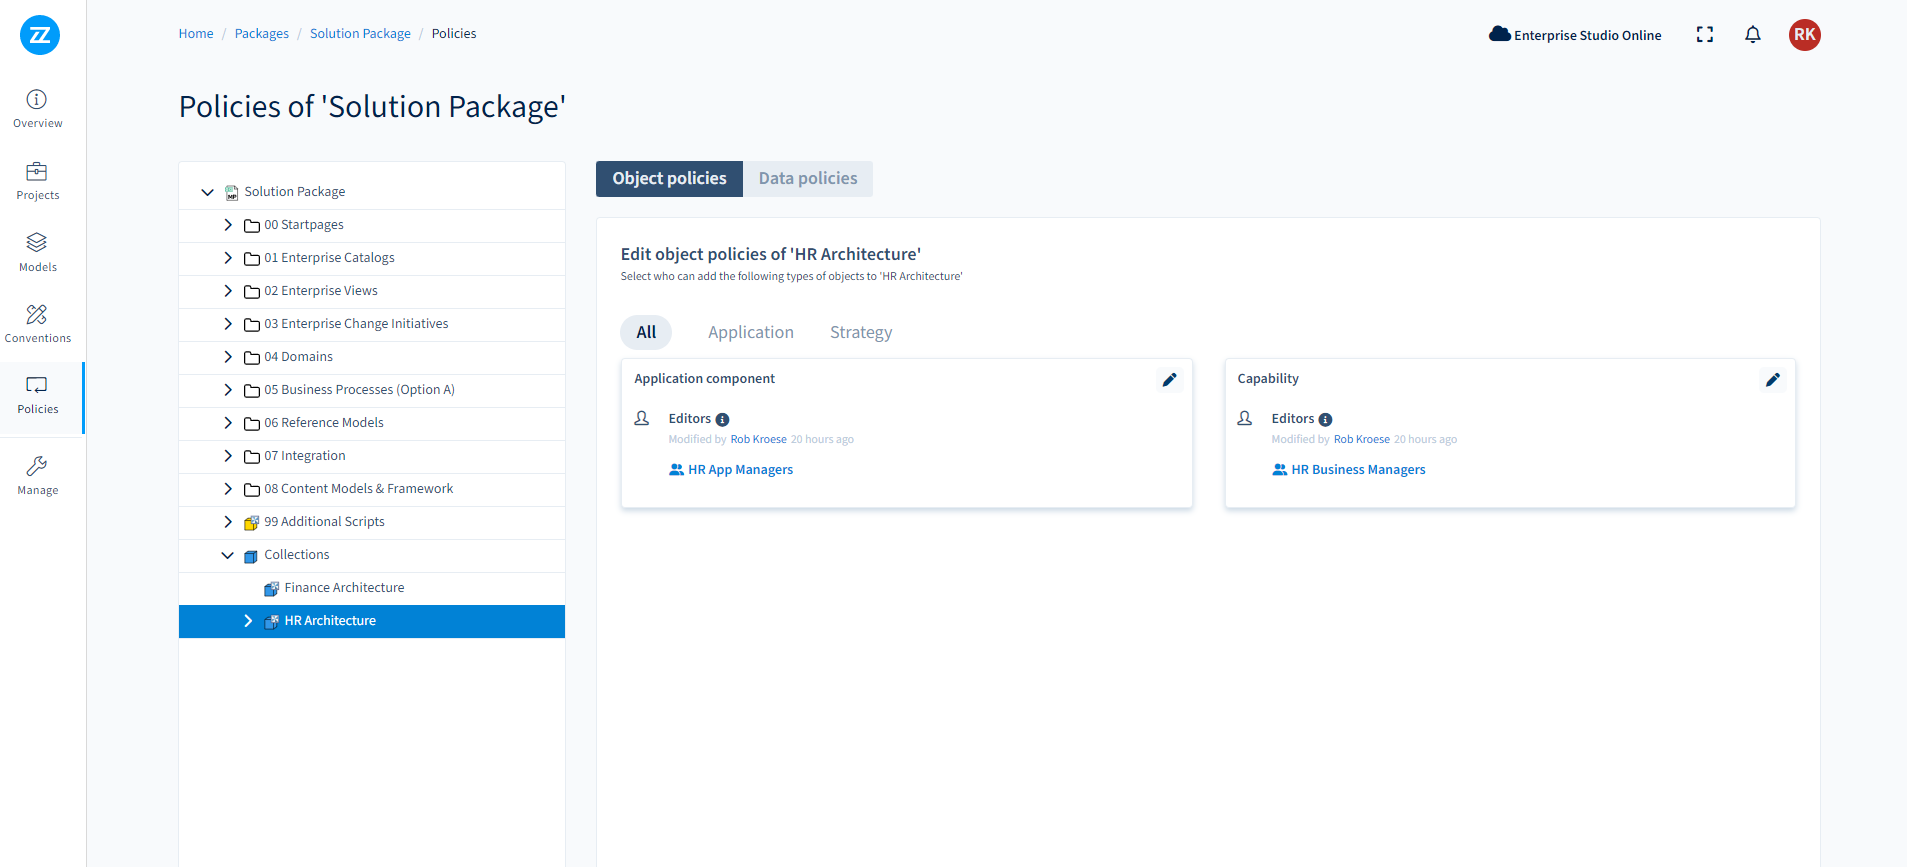Expand the 04 Domains folder
Screen dimensions: 1907x867
228,357
